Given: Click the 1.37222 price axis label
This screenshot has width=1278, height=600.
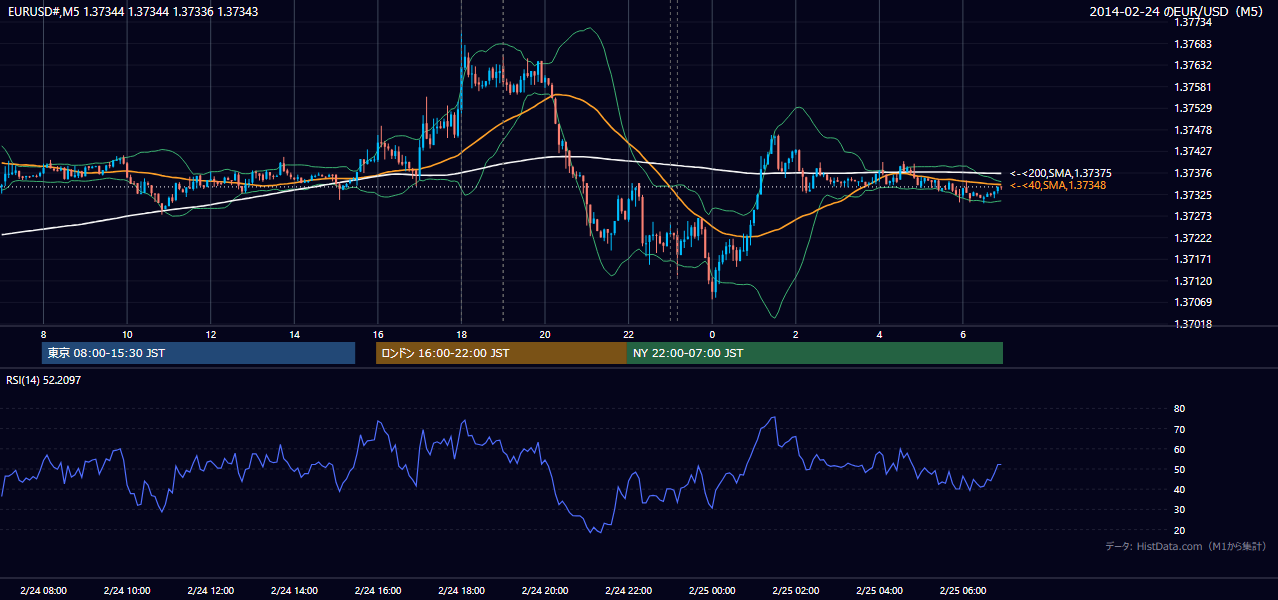Looking at the screenshot, I should coord(1193,238).
